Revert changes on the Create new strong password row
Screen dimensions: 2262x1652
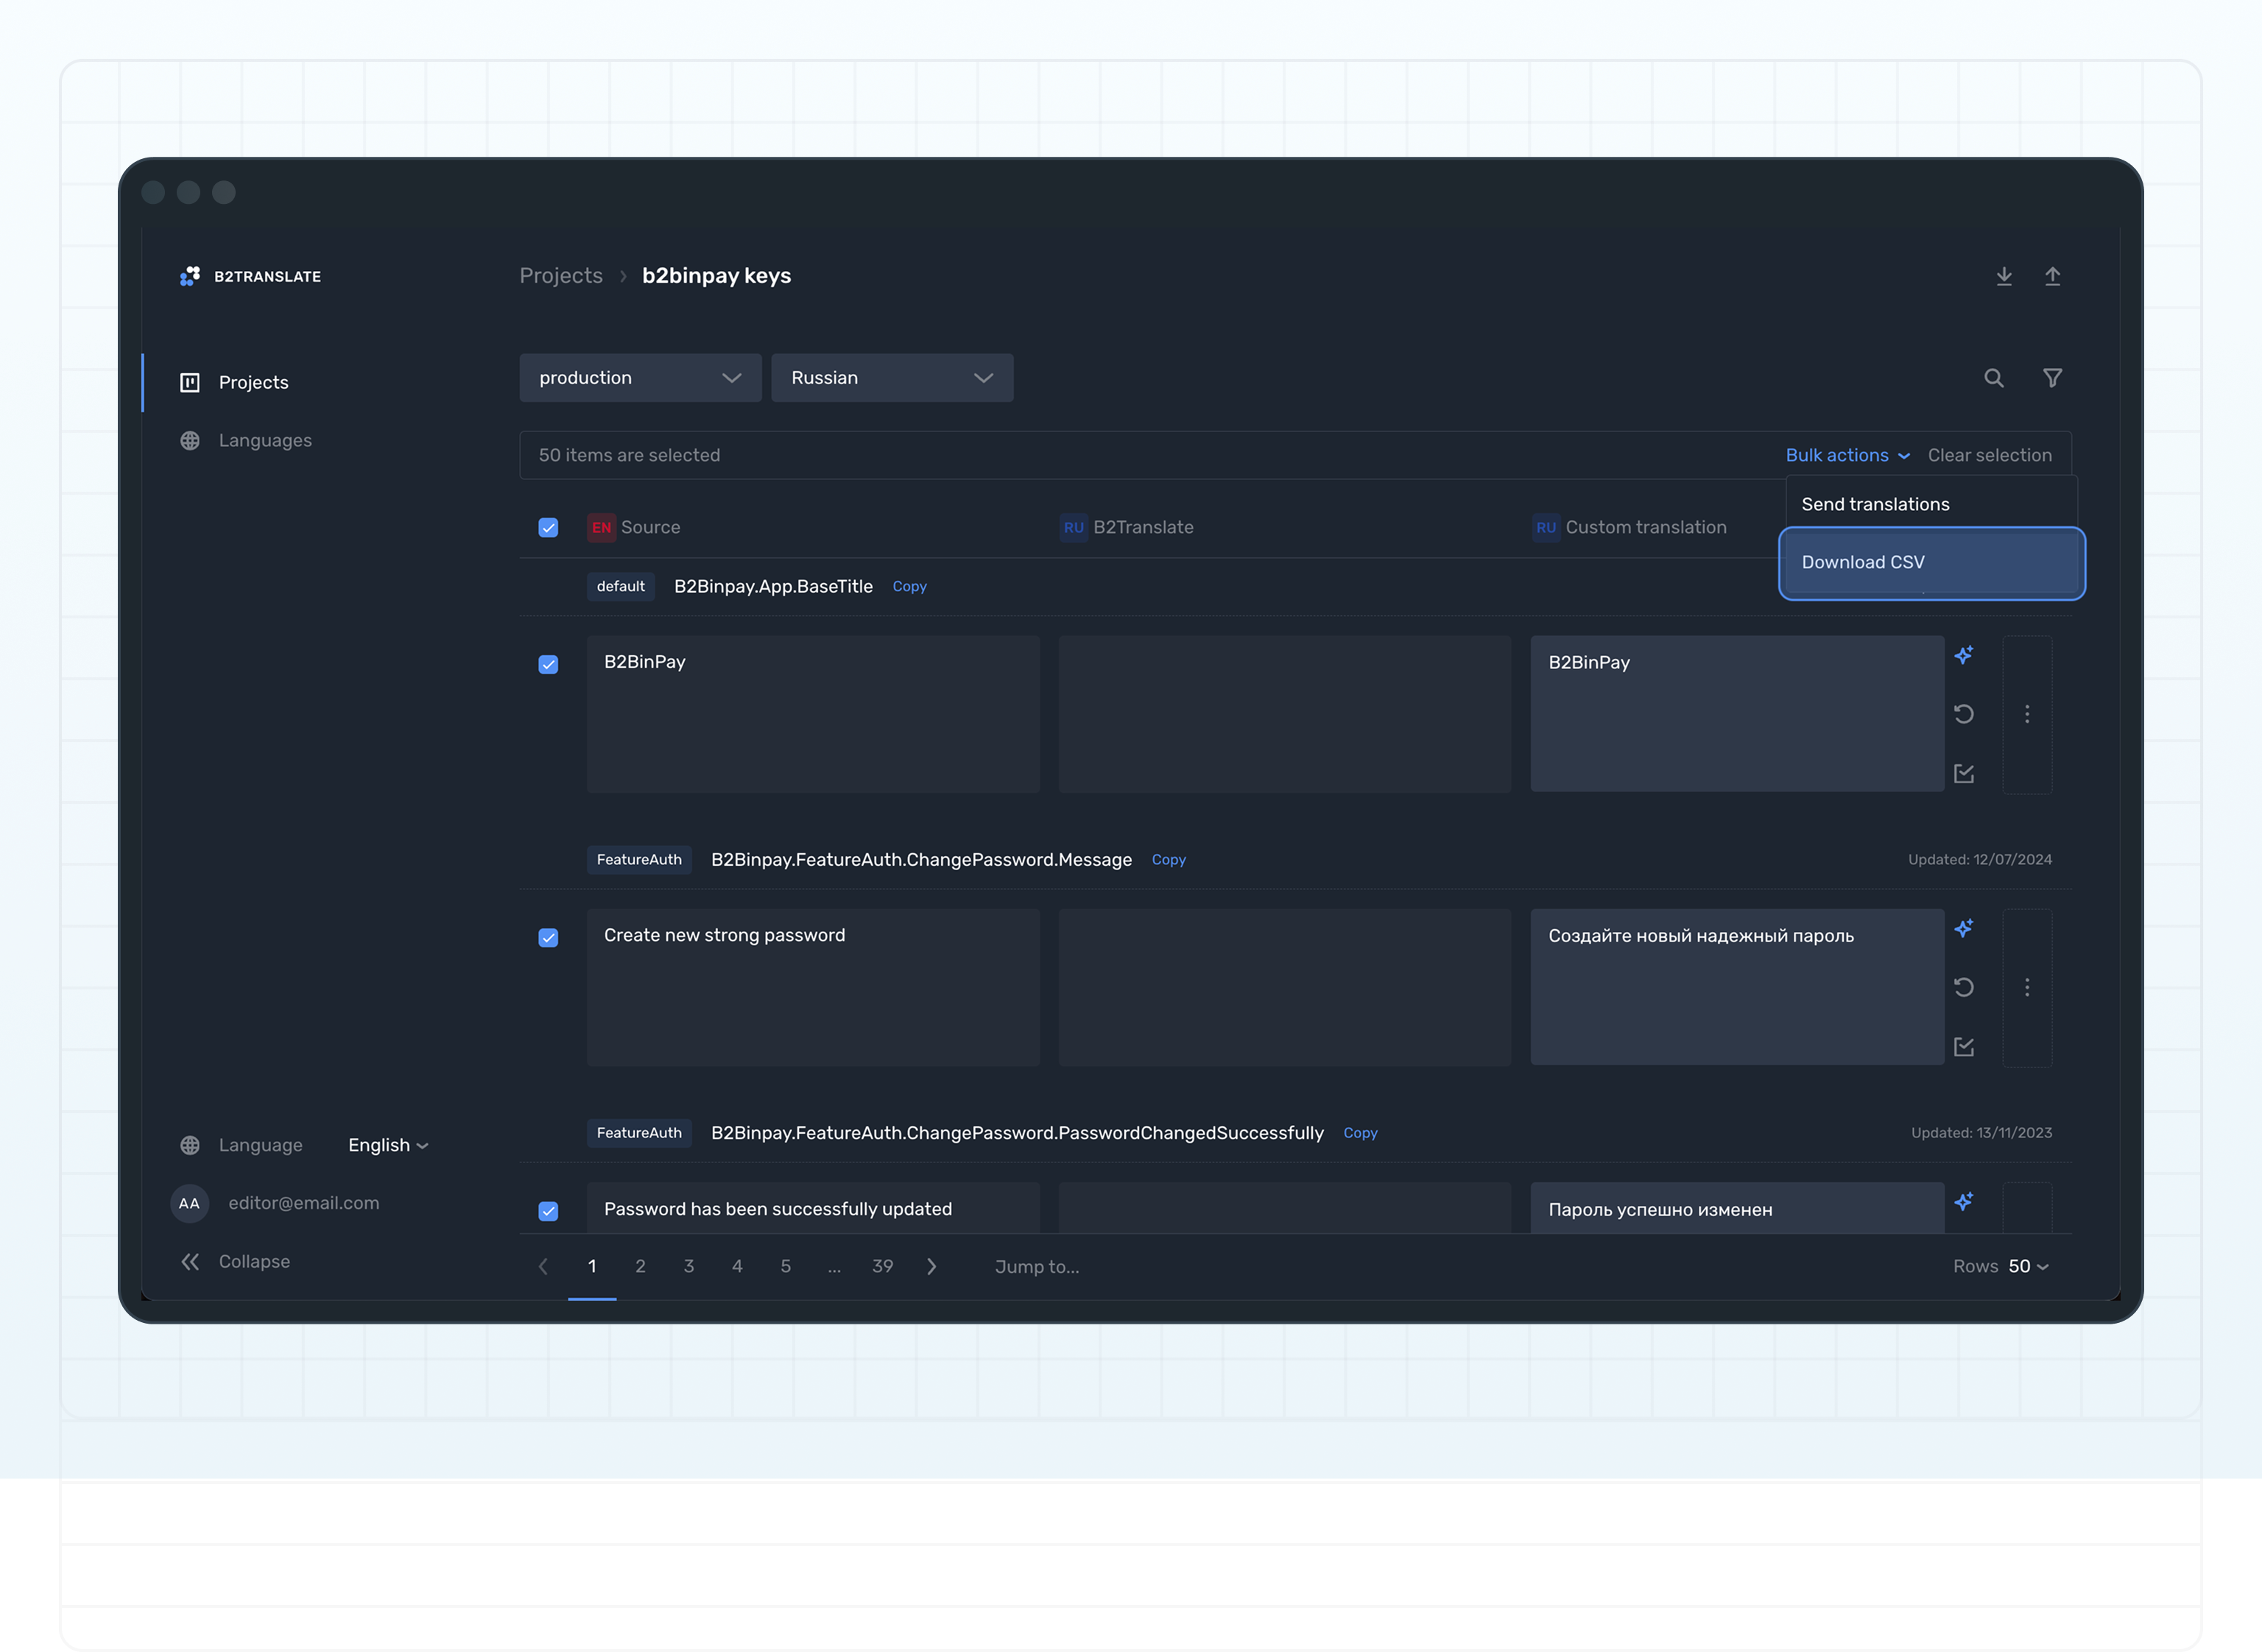pyautogui.click(x=1965, y=988)
